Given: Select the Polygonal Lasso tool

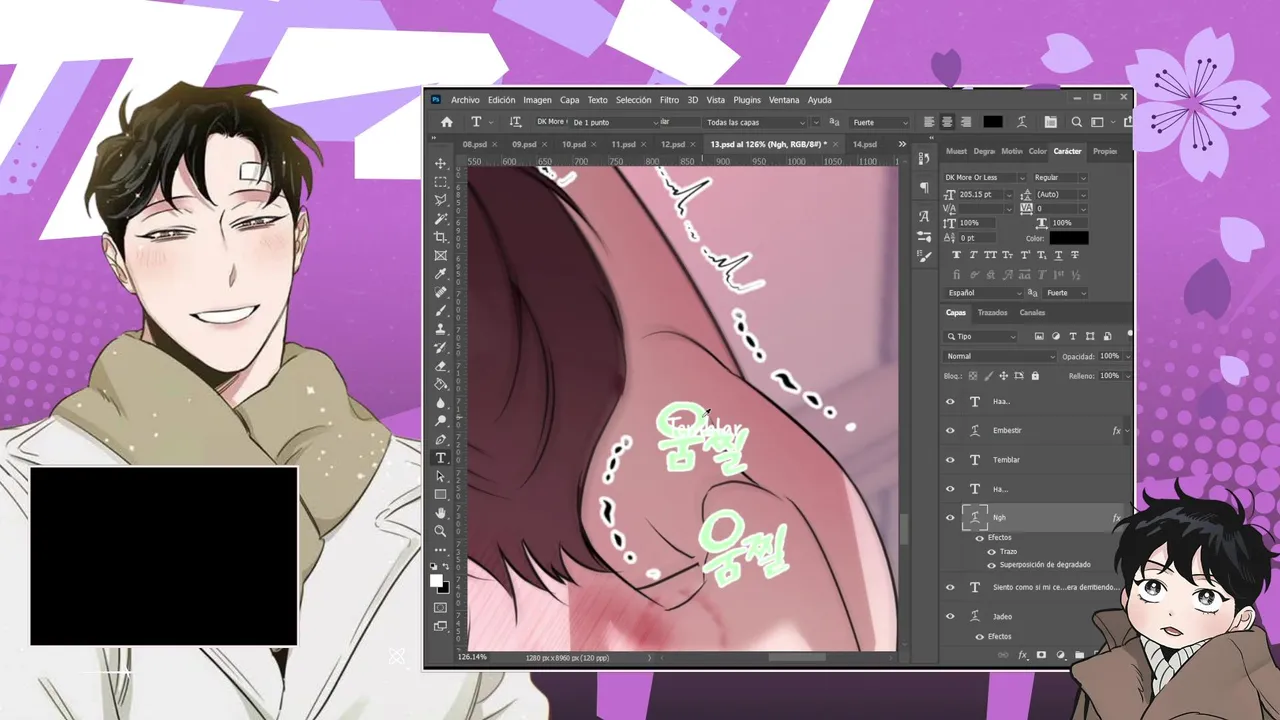Looking at the screenshot, I should coord(440,200).
